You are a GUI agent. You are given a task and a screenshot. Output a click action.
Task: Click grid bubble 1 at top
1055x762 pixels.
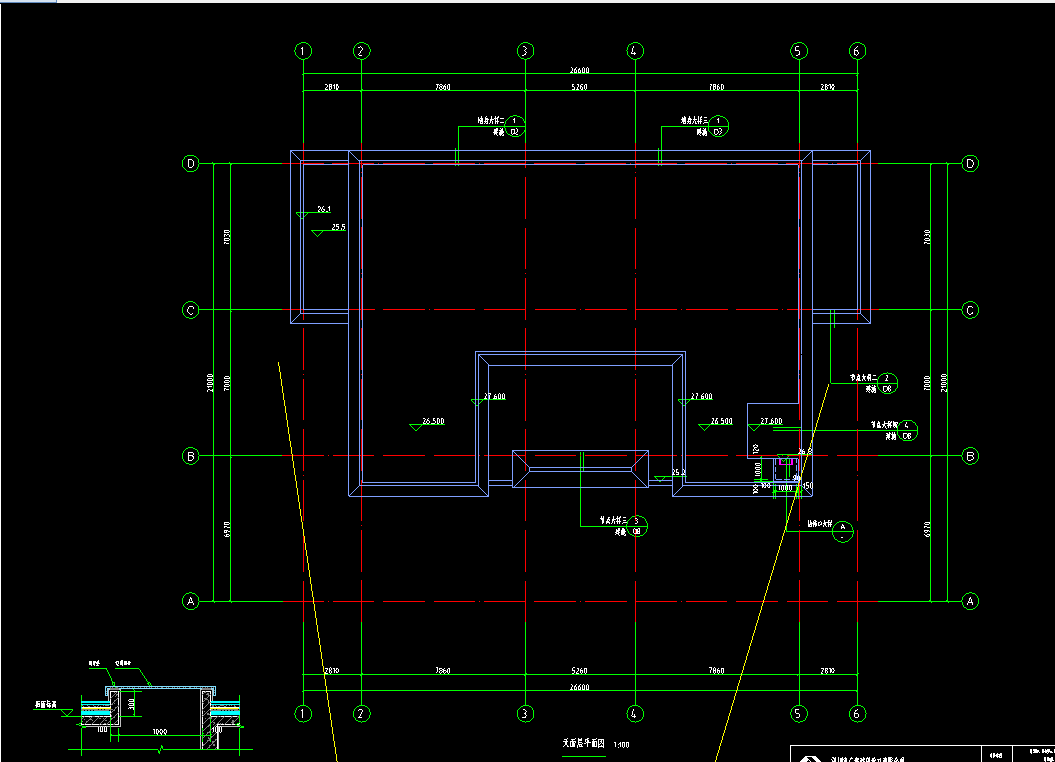(x=303, y=51)
